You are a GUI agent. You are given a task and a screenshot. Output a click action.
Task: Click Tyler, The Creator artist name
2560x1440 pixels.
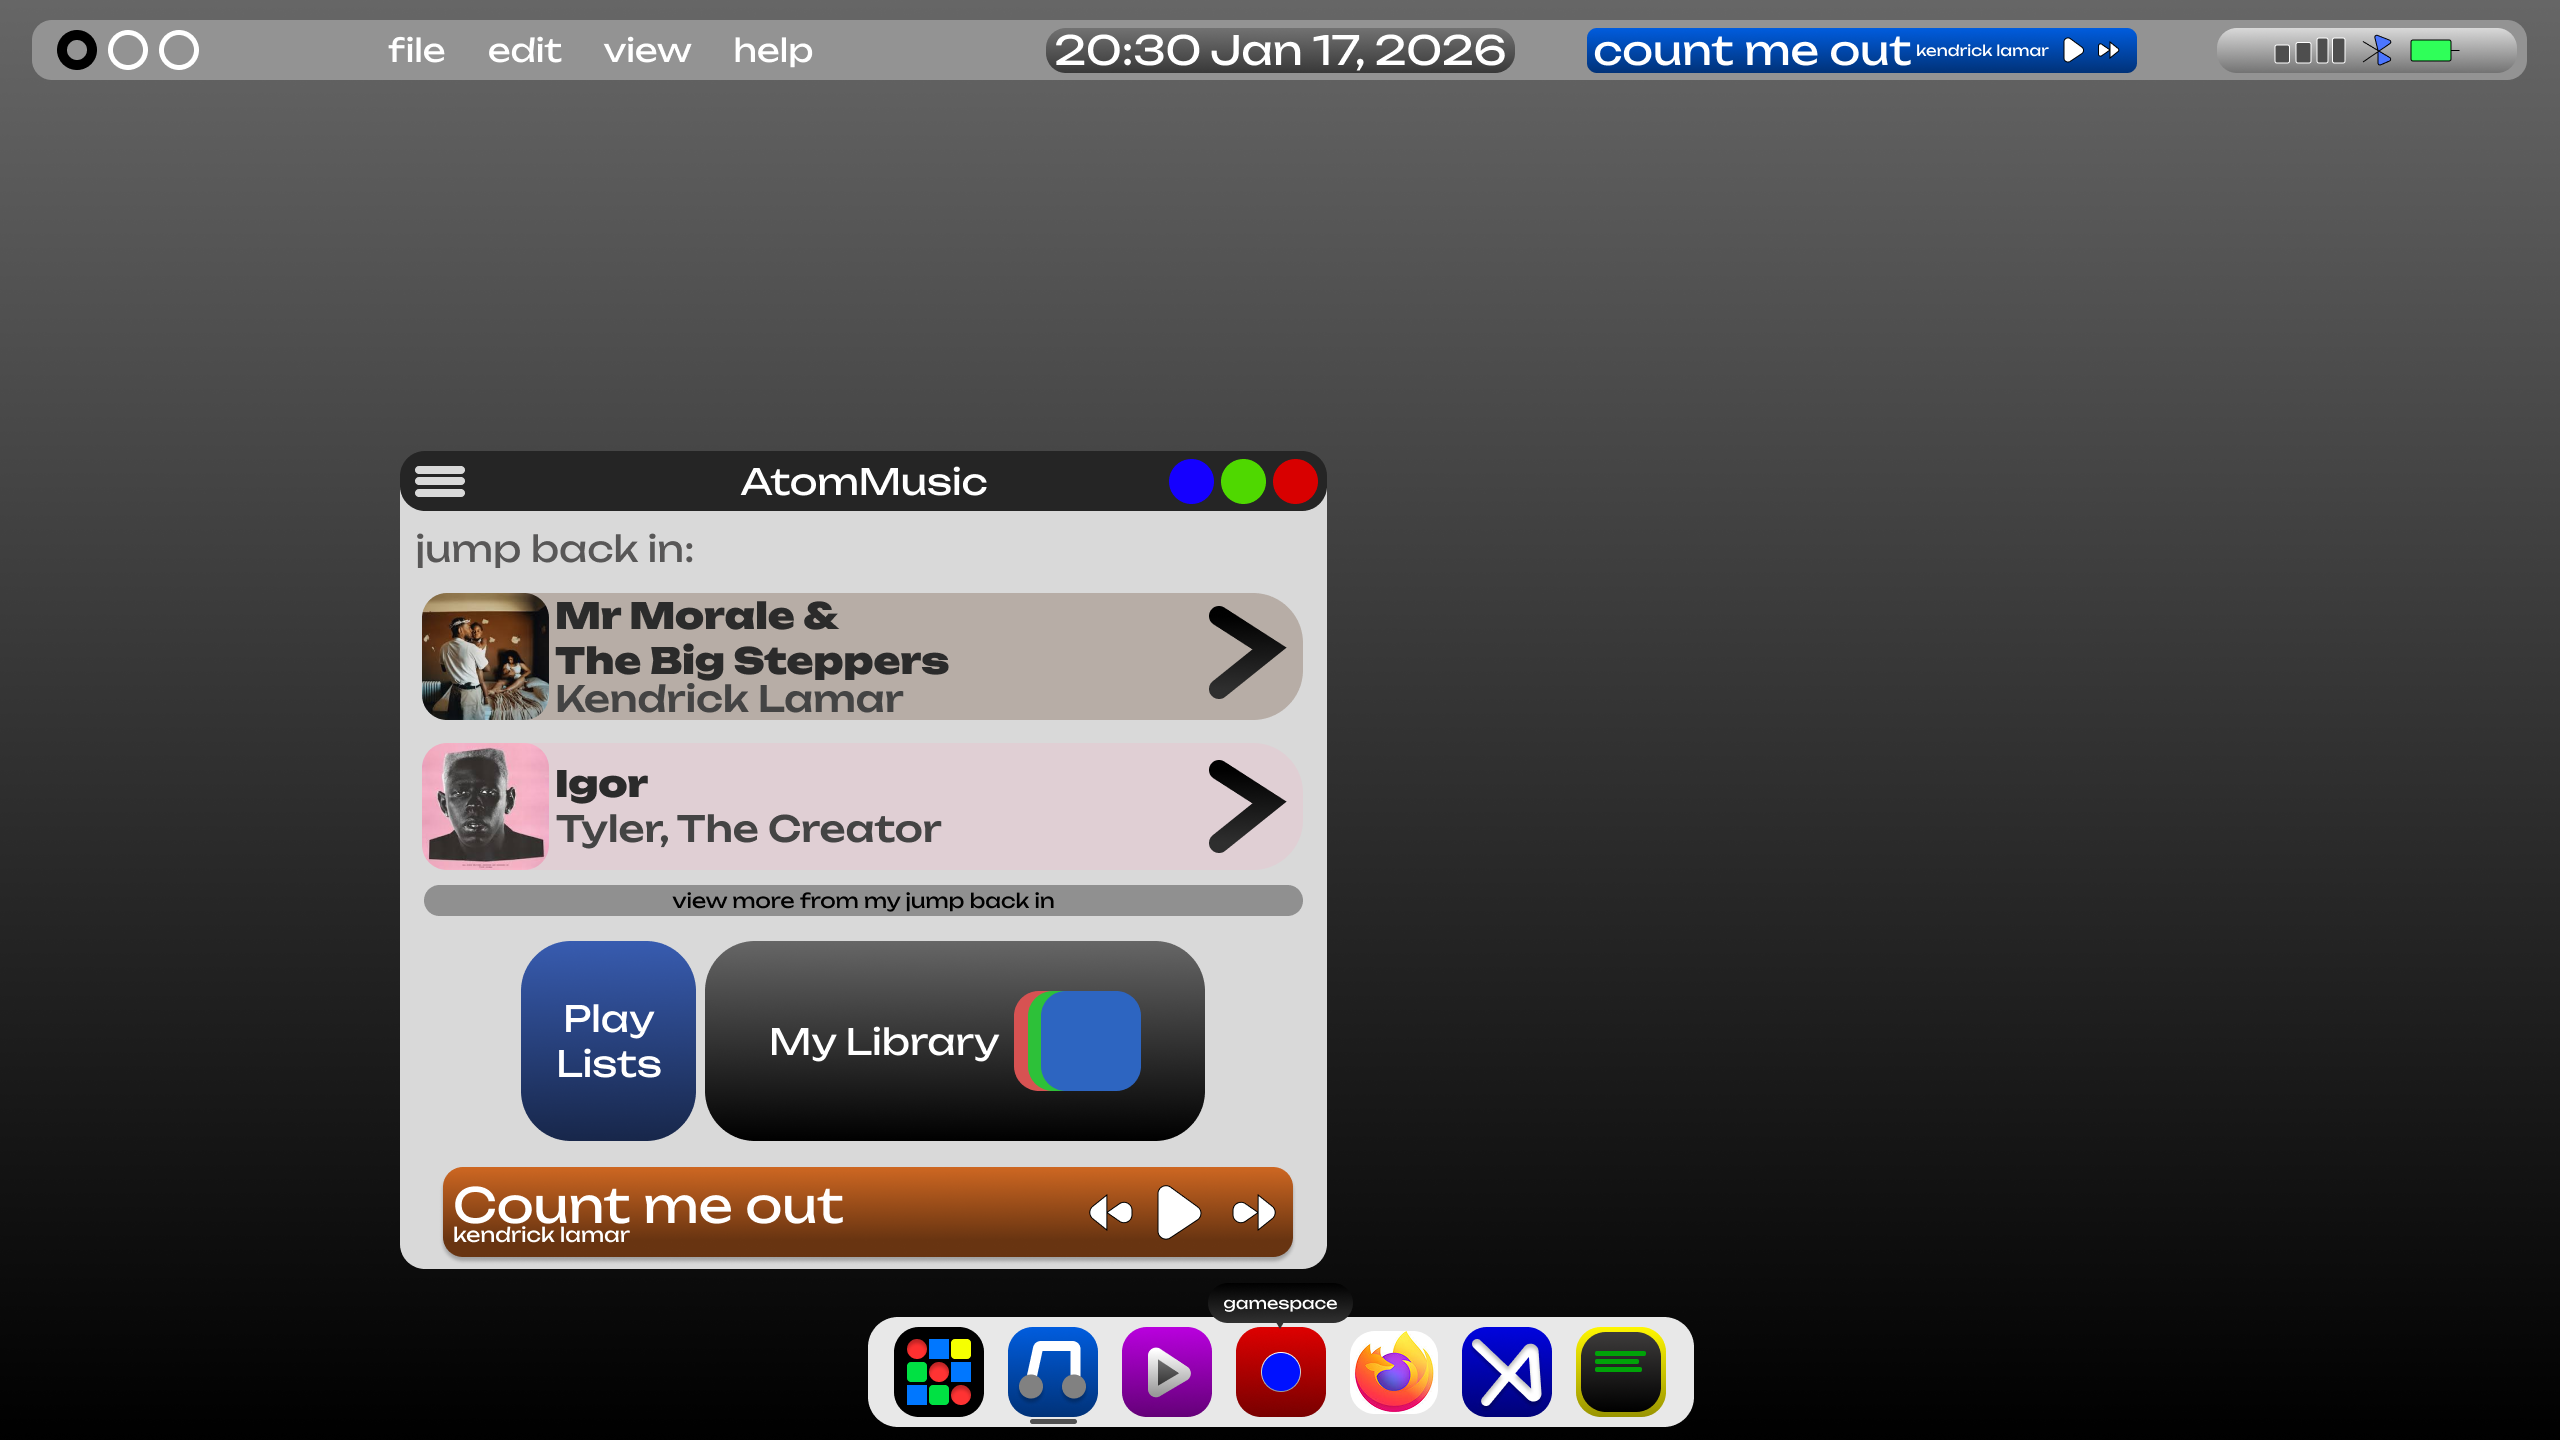[x=749, y=829]
